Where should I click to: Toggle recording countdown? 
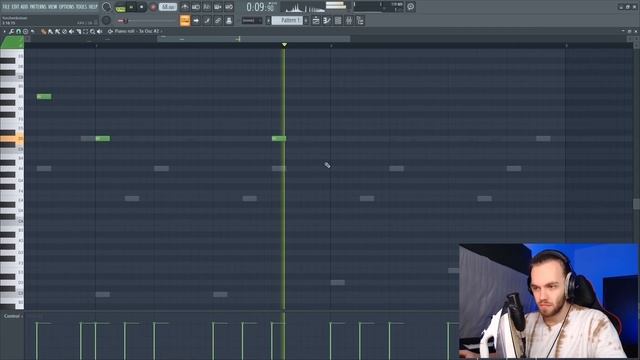pyautogui.click(x=207, y=7)
